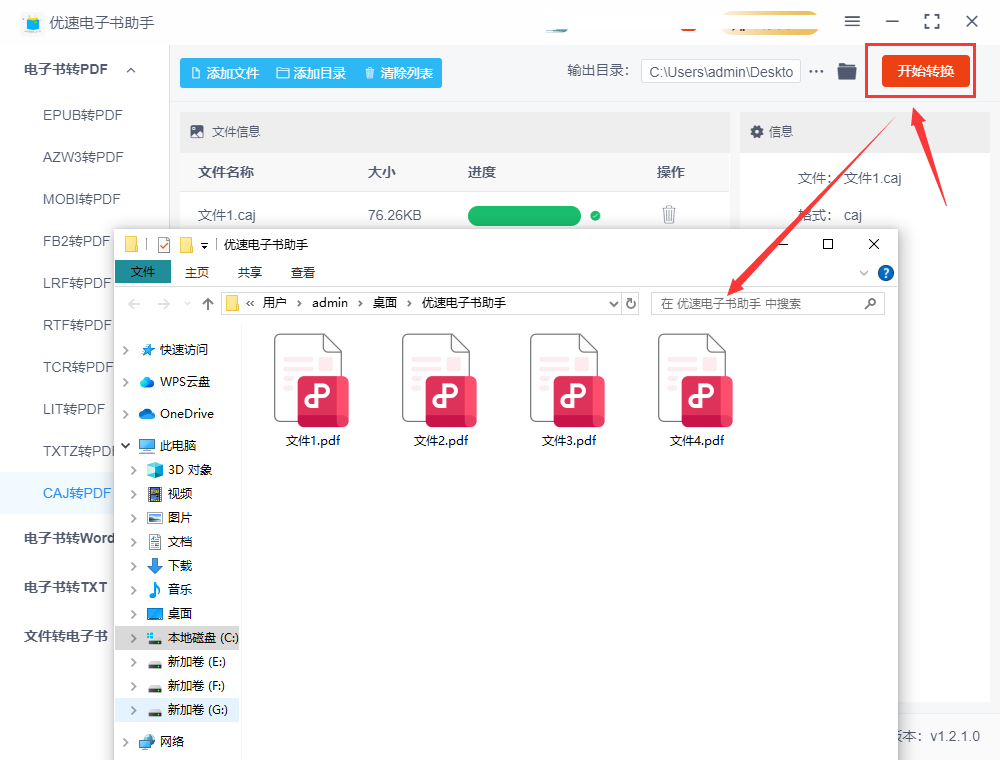Click the 添加目录 button
This screenshot has height=760, width=1000.
[311, 73]
